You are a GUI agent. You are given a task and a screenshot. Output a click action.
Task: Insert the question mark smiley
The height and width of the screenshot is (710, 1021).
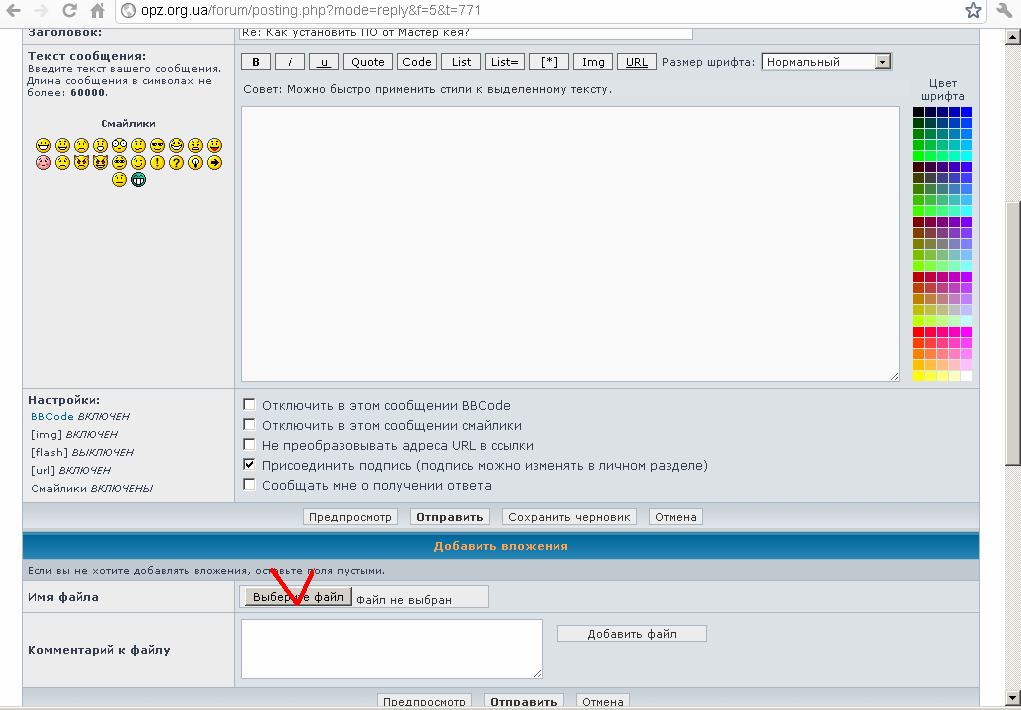(176, 162)
